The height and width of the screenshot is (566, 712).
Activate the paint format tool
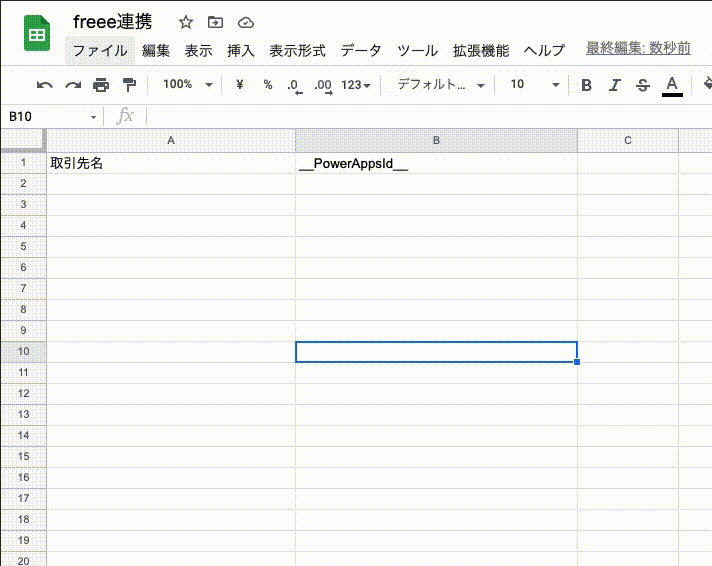129,85
